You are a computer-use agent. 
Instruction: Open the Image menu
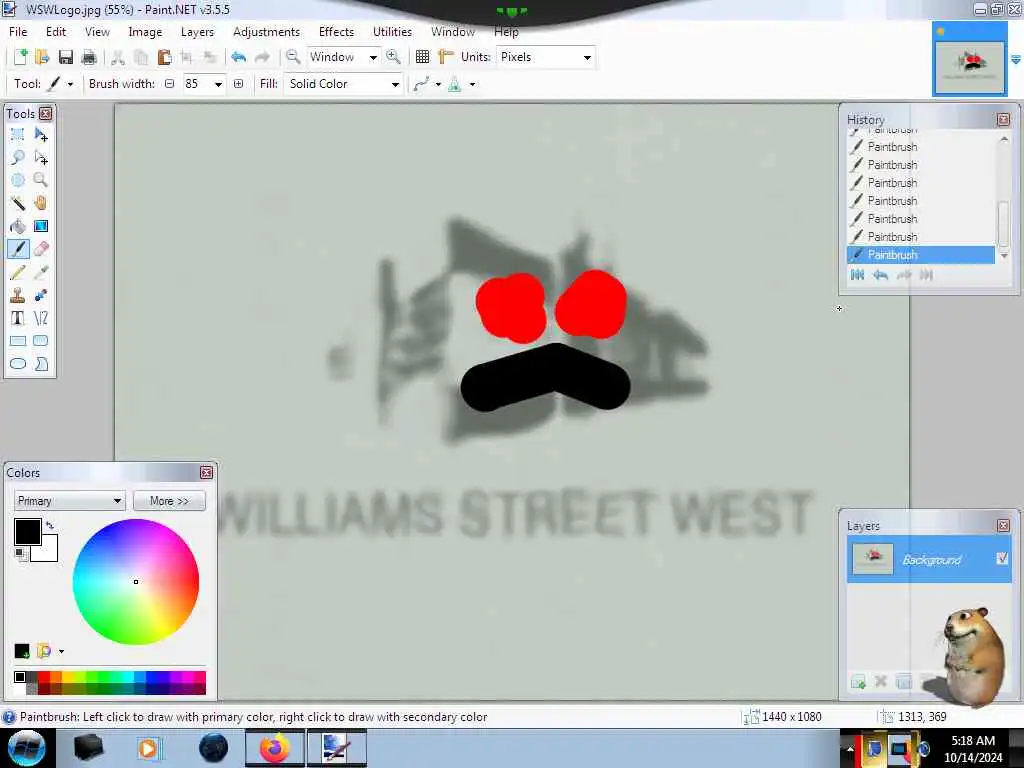145,31
